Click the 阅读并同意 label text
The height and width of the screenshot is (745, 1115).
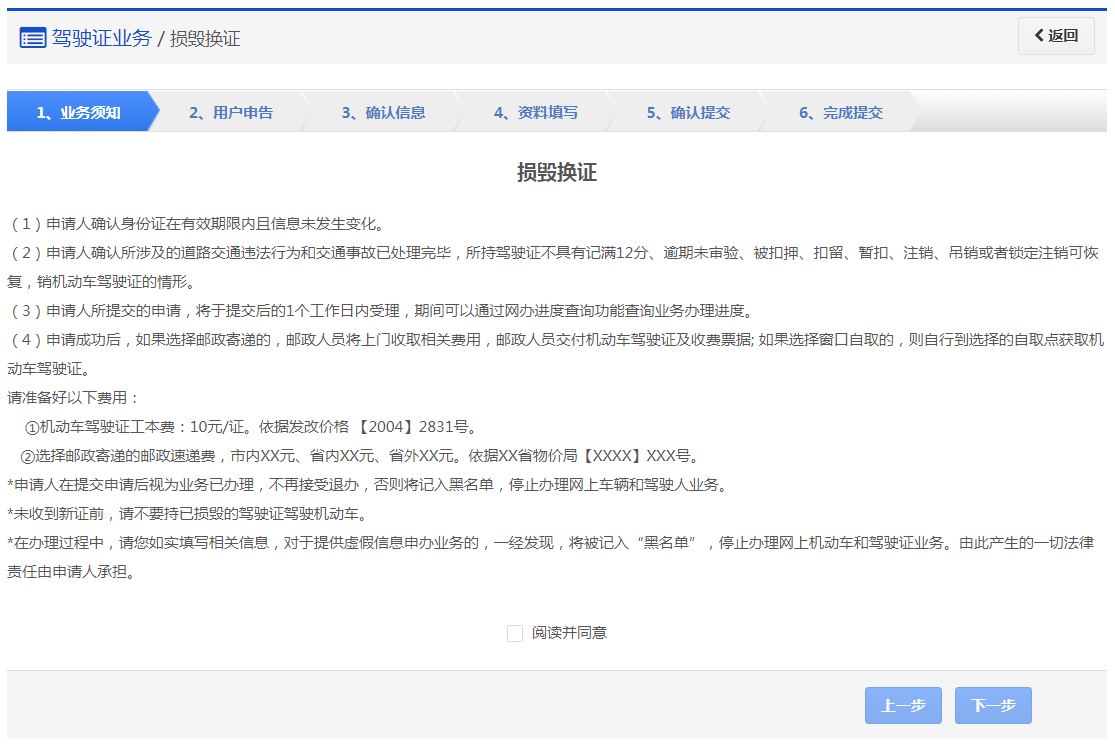(569, 633)
